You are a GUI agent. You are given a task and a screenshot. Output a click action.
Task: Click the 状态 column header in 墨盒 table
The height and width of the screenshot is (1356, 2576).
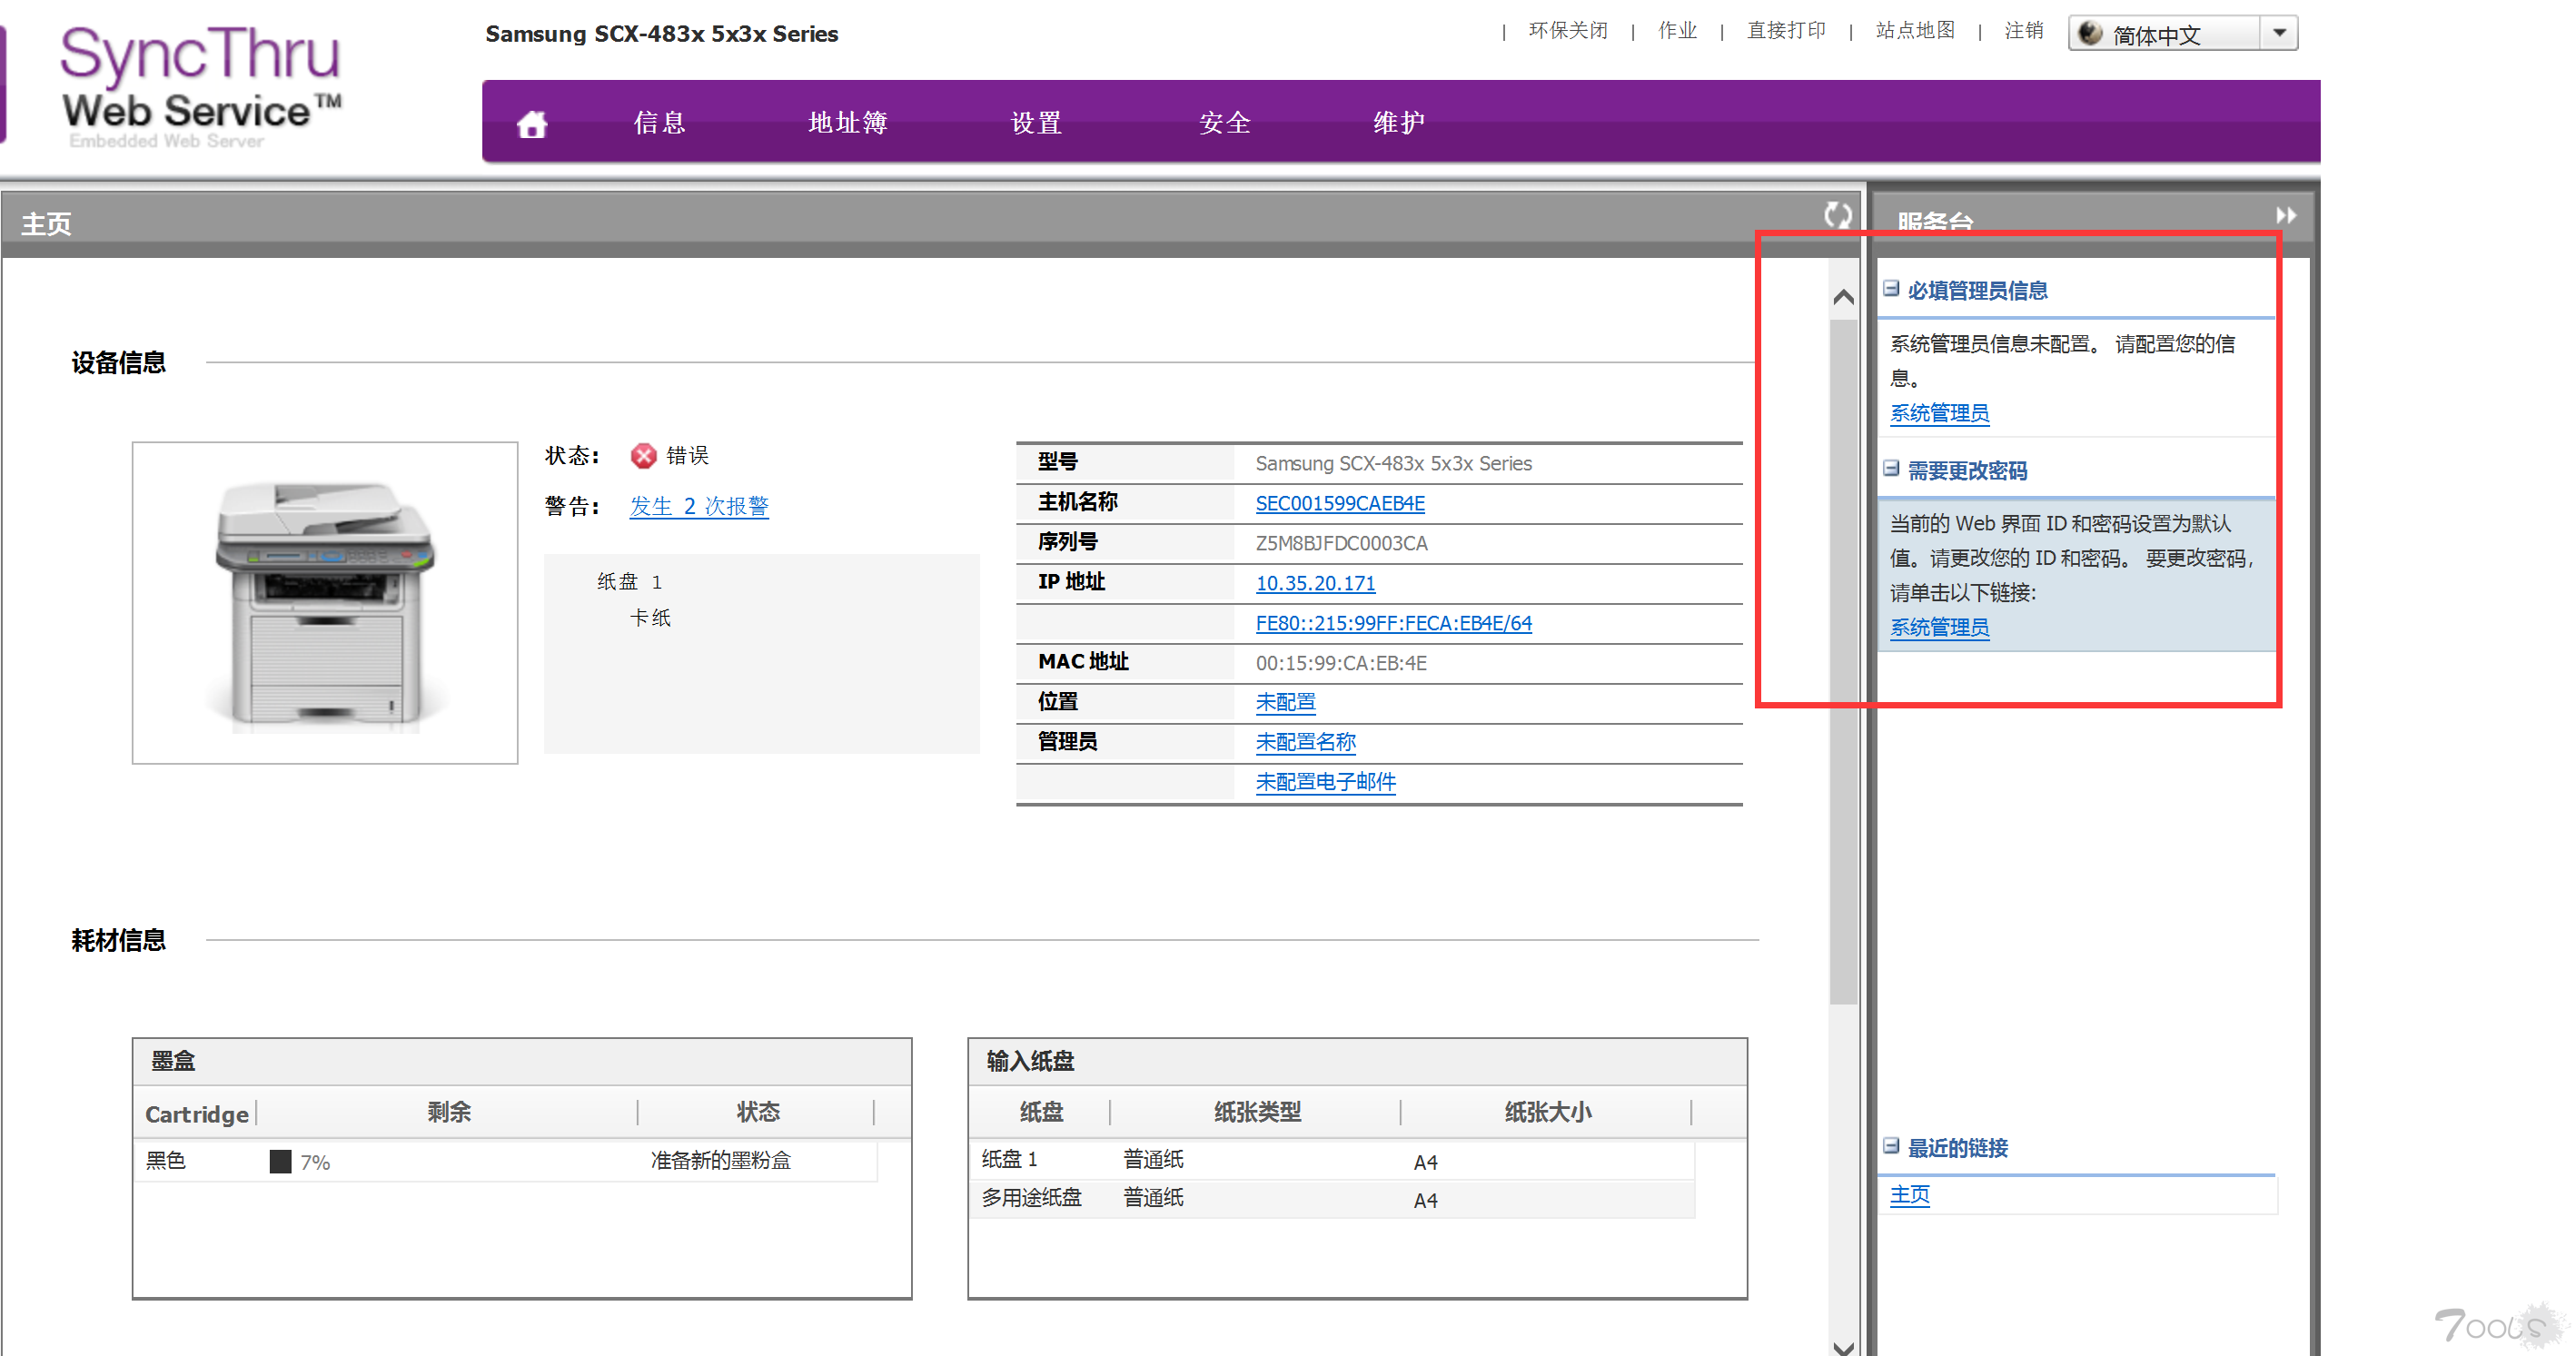tap(757, 1111)
